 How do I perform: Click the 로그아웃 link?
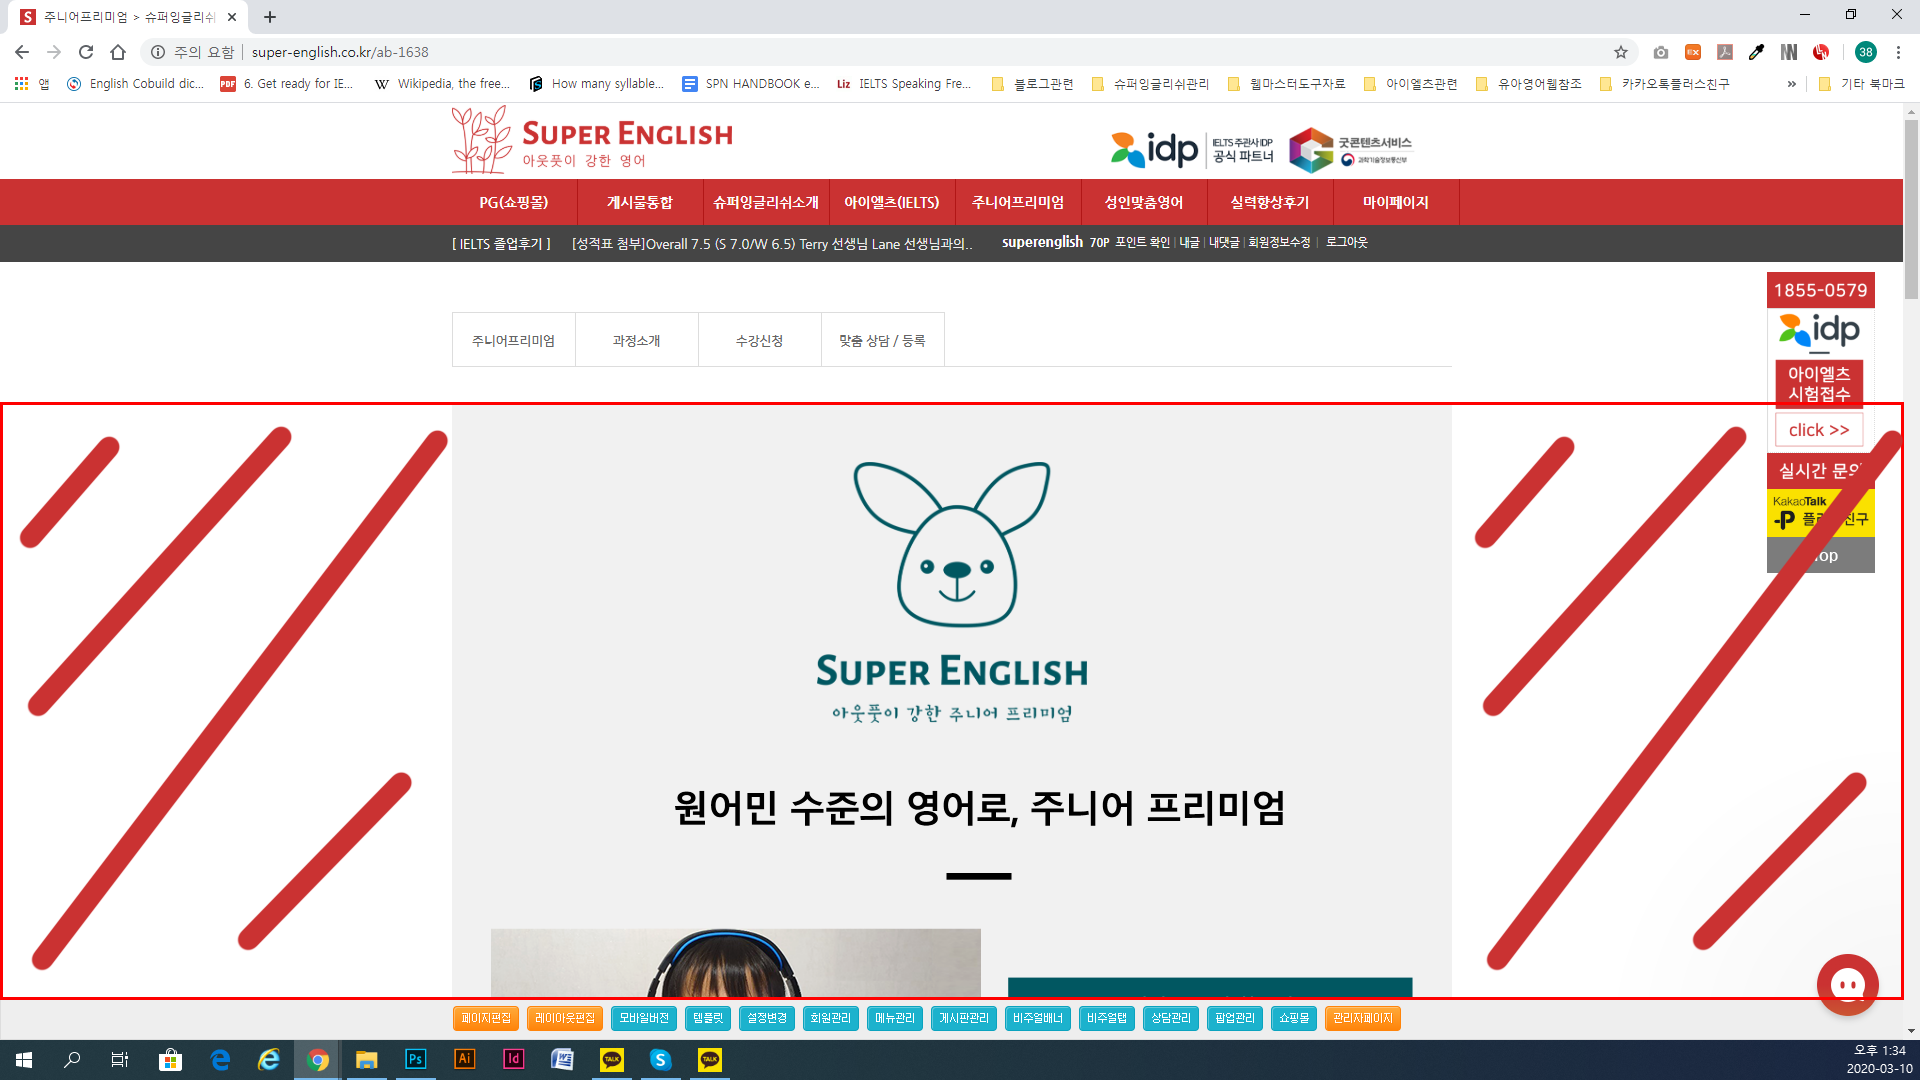click(x=1346, y=243)
